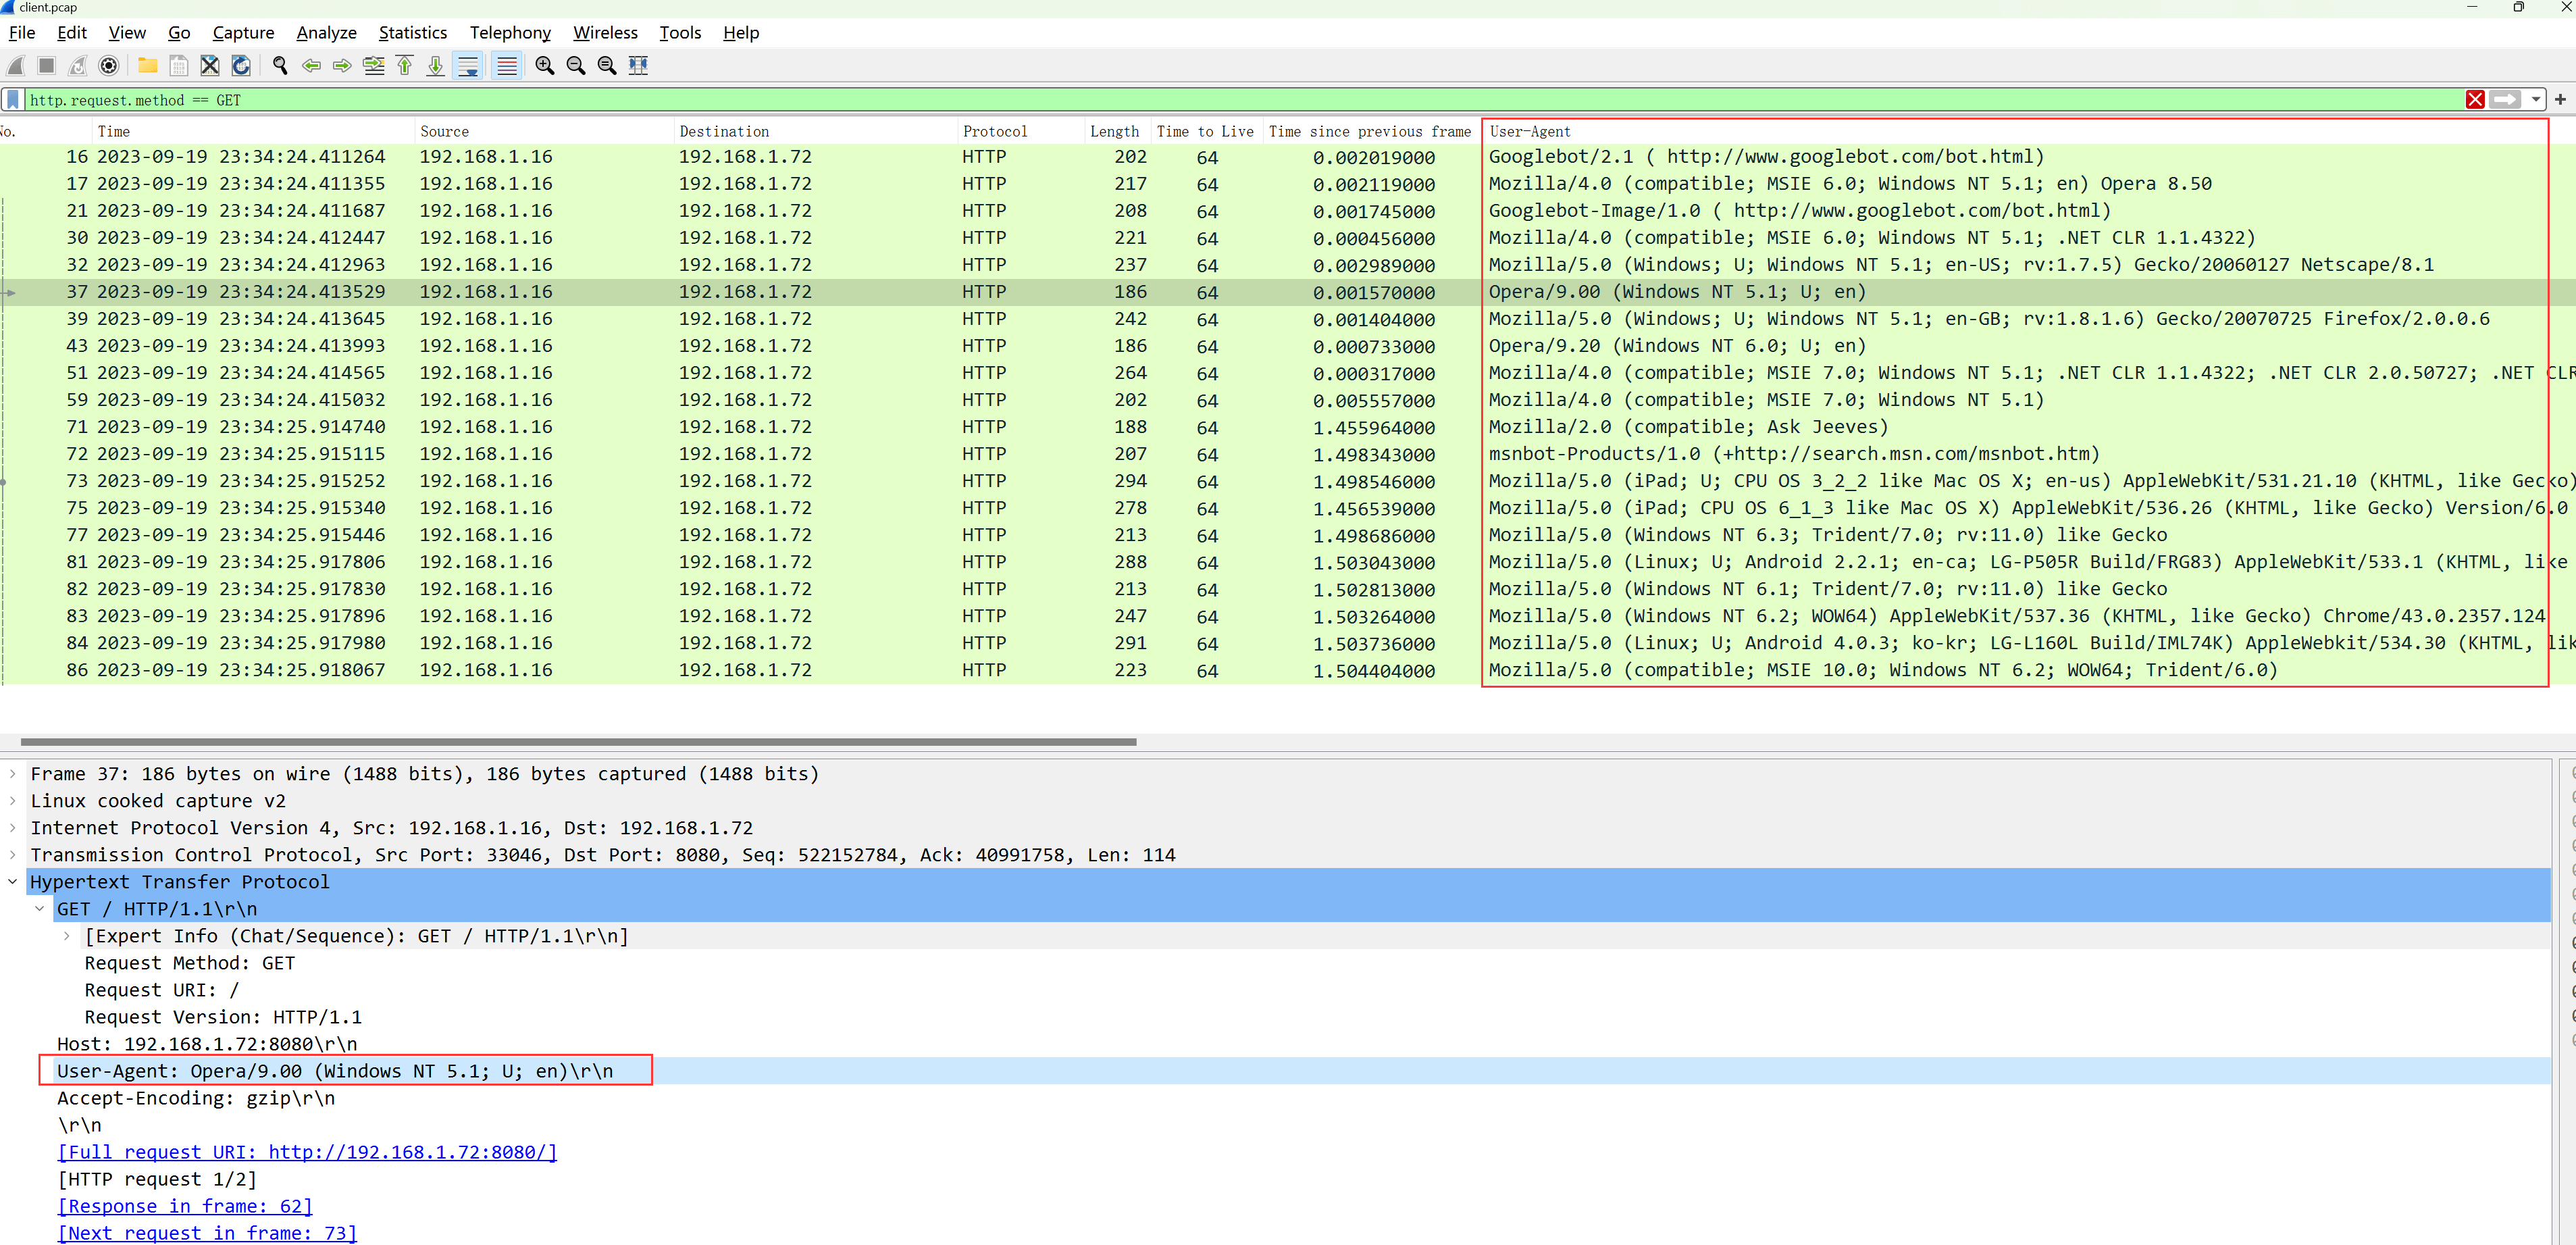This screenshot has width=2576, height=1245.
Task: Go to the first packet icon
Action: coord(405,66)
